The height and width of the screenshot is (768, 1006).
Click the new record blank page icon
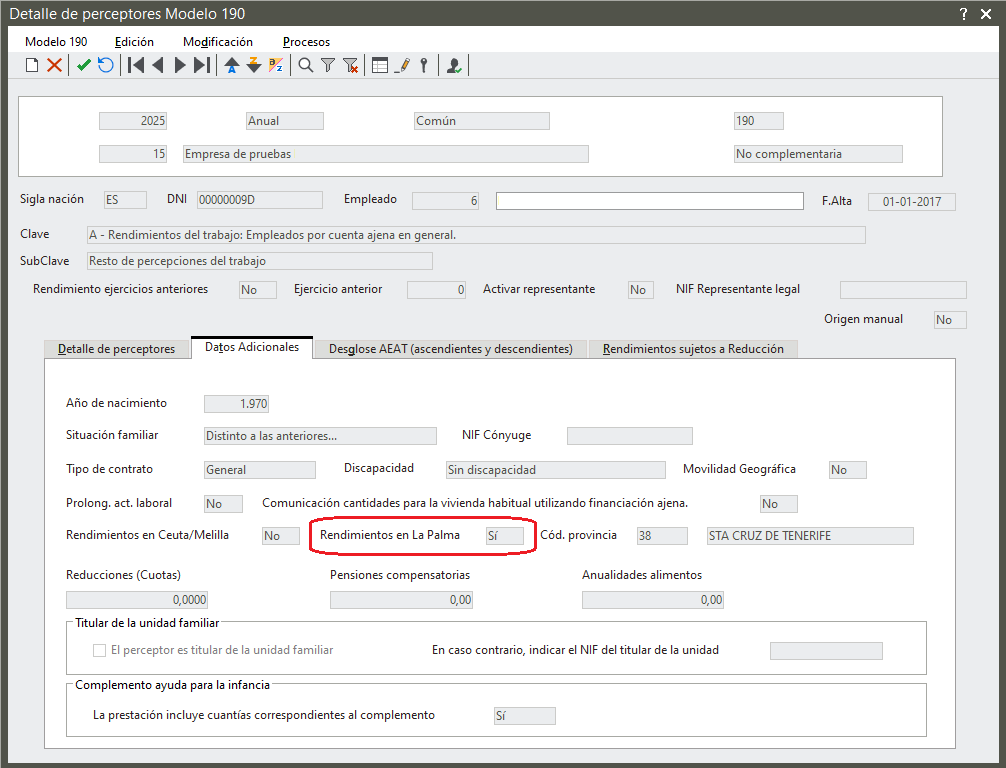pos(32,65)
